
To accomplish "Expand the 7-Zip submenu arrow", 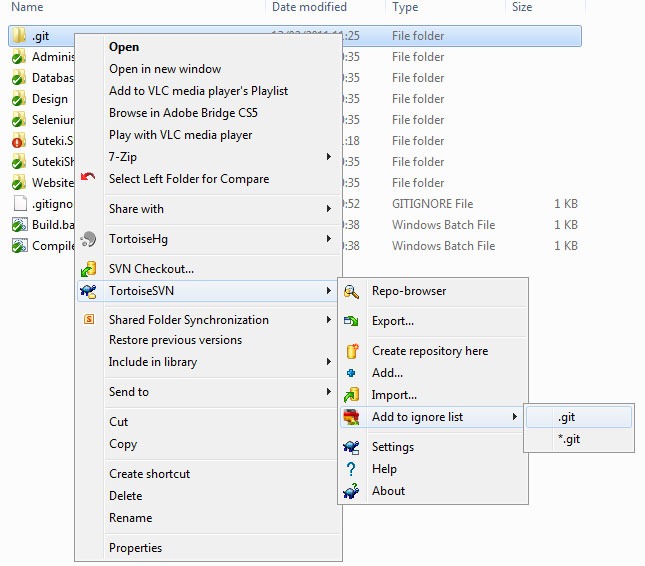I will 329,156.
